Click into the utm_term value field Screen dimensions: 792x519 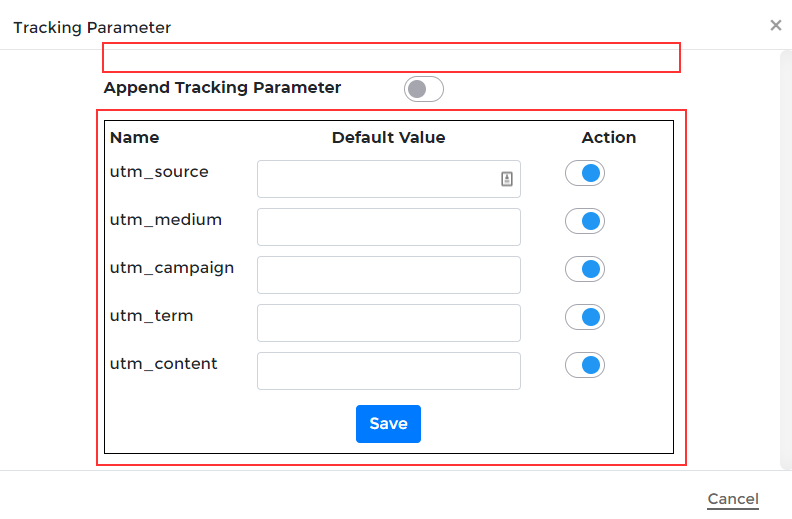388,323
